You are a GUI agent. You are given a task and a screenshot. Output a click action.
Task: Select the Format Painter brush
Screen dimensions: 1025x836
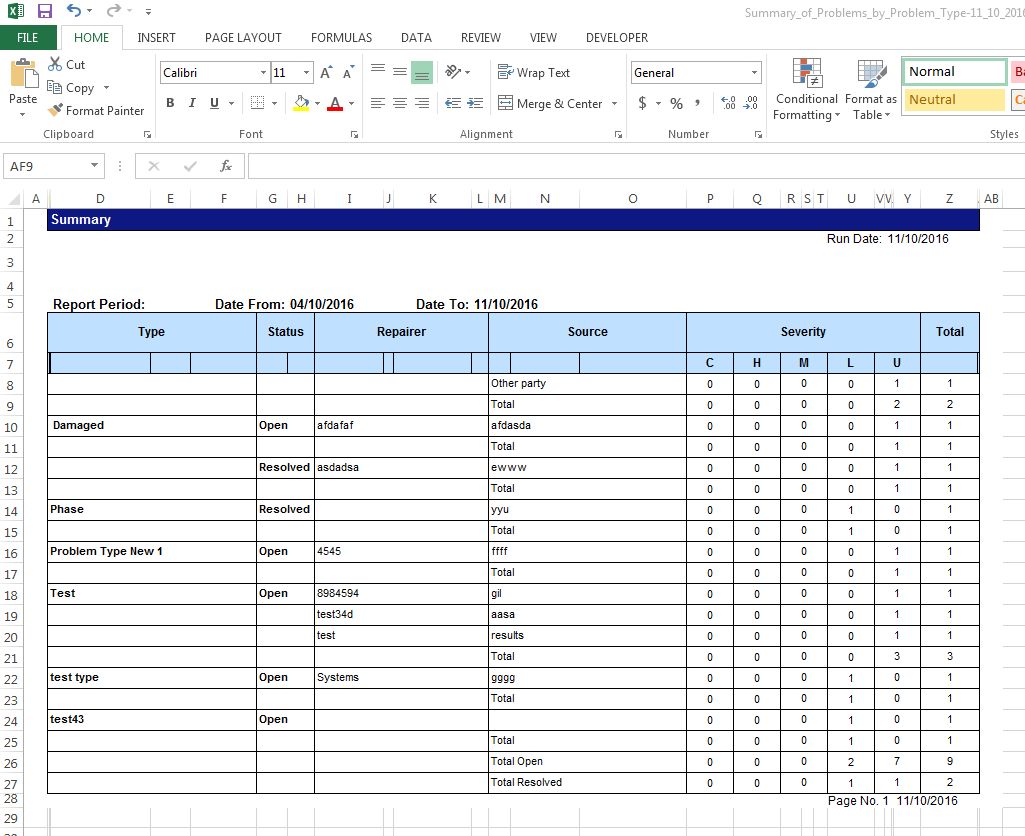click(56, 110)
